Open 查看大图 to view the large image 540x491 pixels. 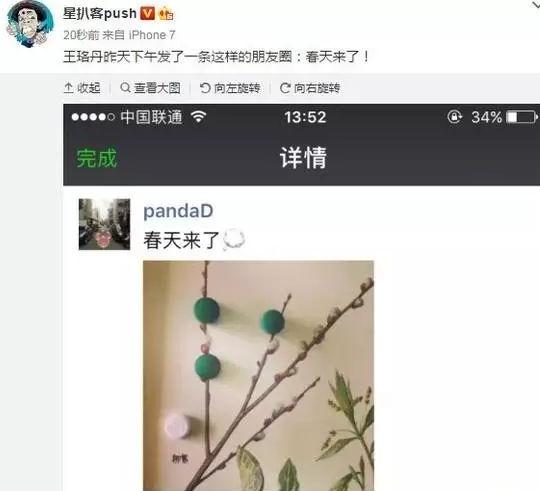pos(150,88)
